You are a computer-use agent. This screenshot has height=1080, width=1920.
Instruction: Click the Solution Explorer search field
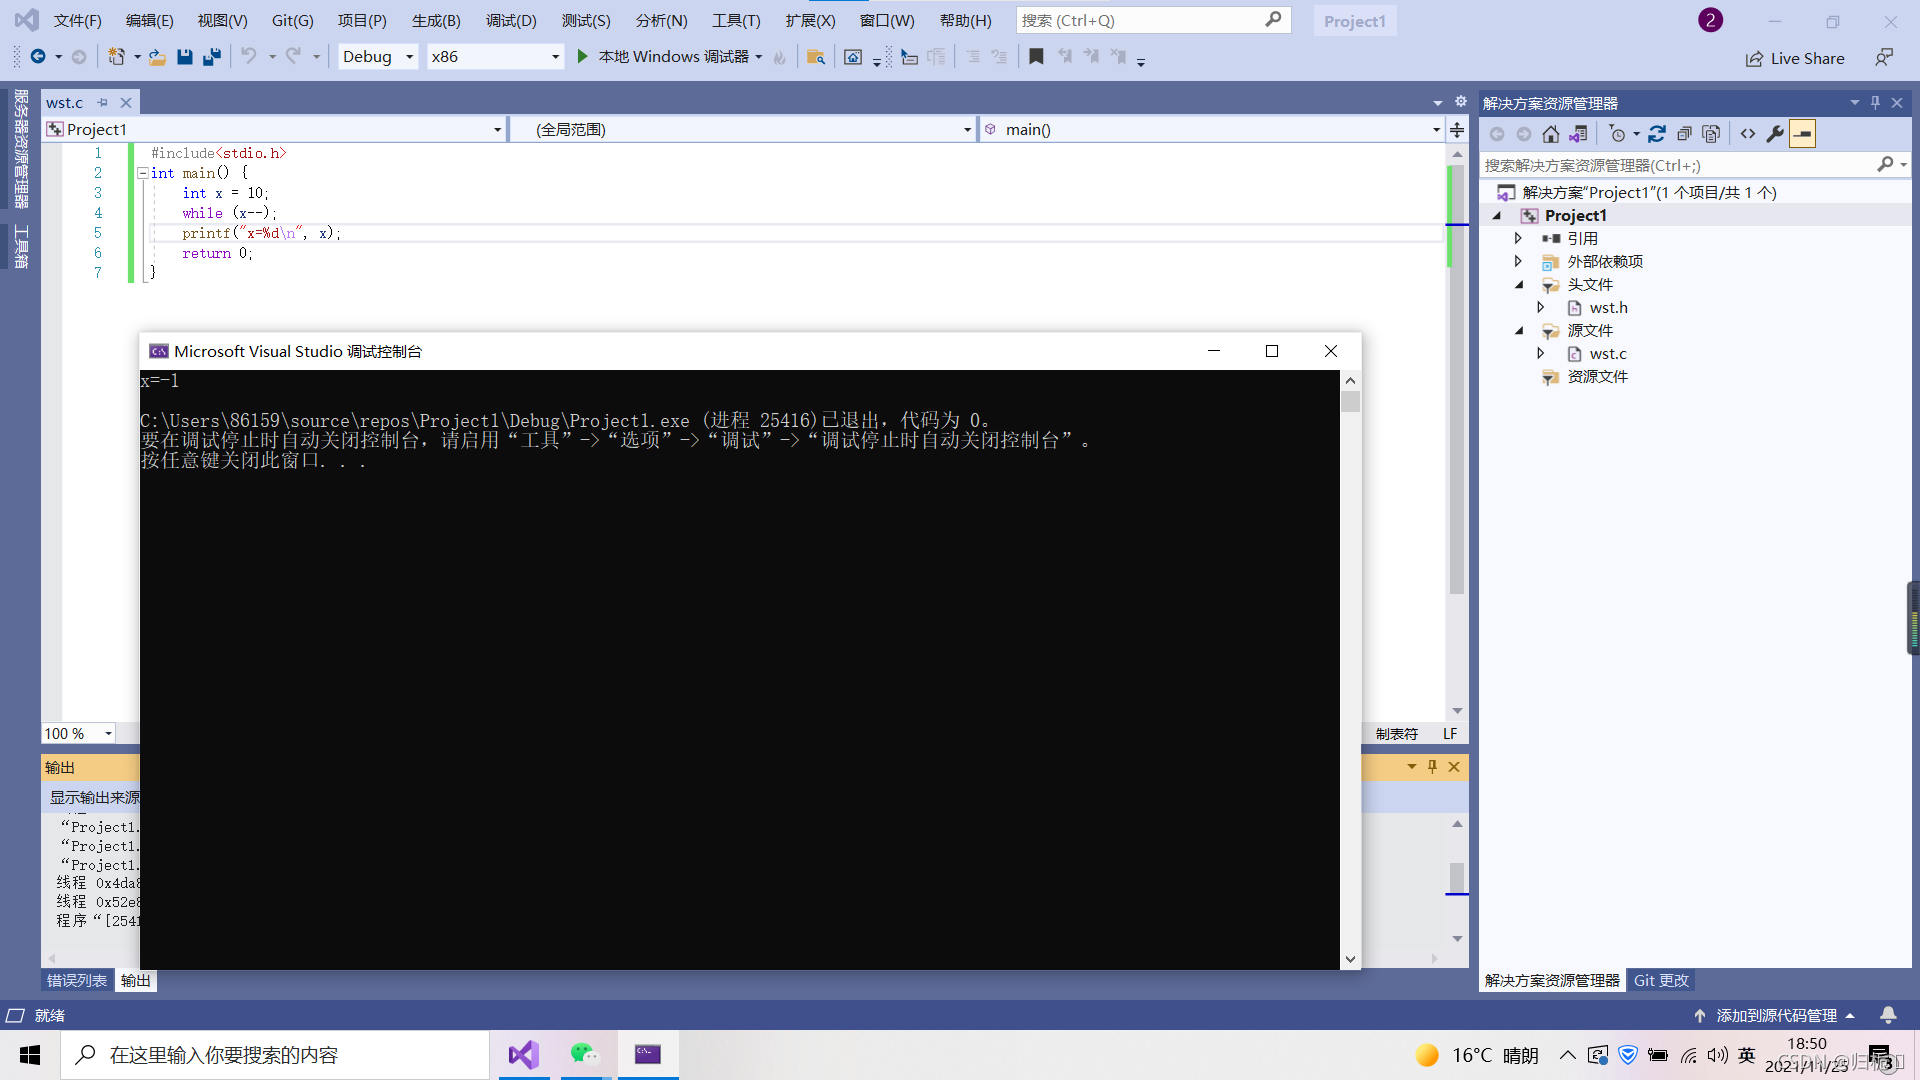(1694, 165)
